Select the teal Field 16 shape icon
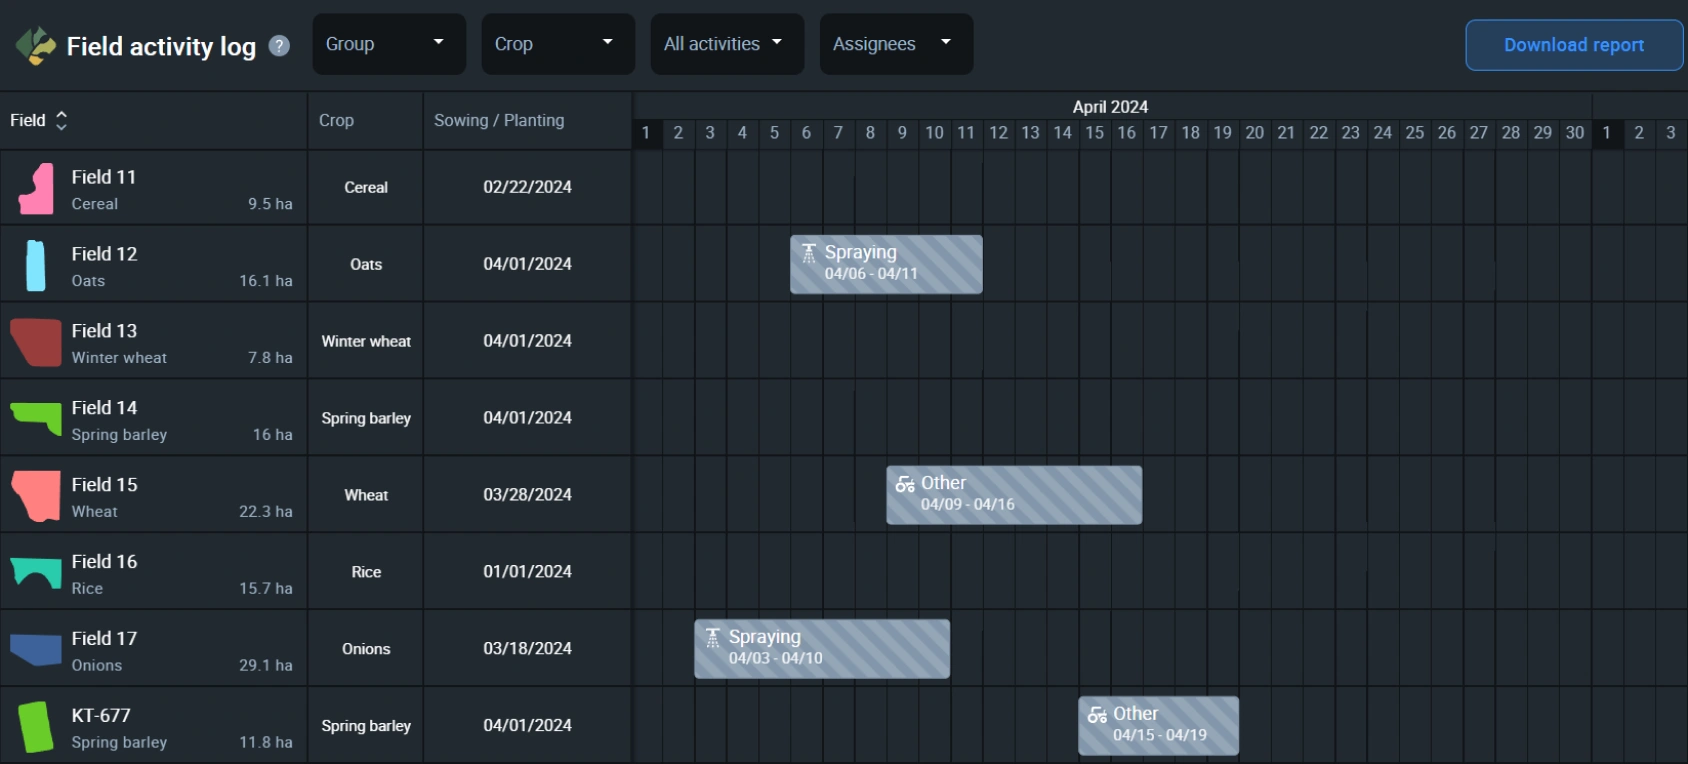 [x=36, y=573]
